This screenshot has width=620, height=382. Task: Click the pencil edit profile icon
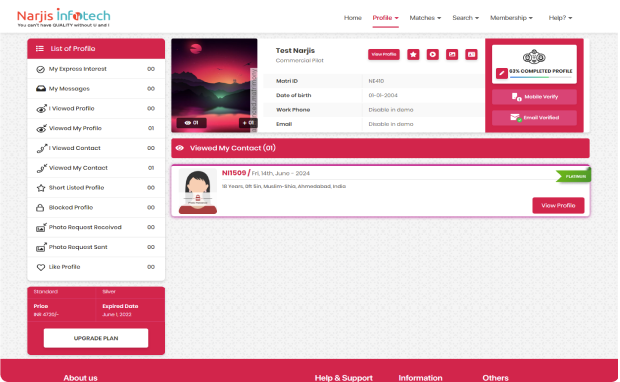501,73
